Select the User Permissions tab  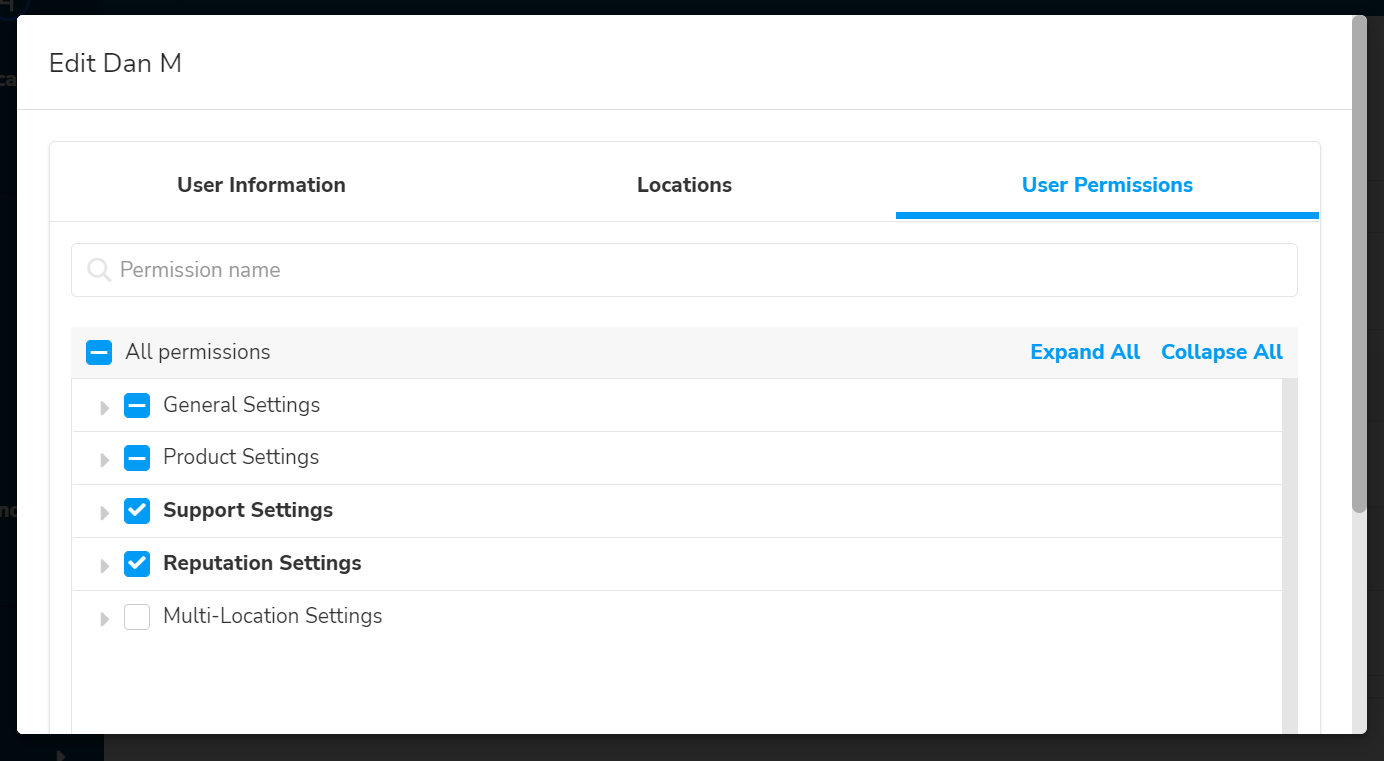[1107, 185]
